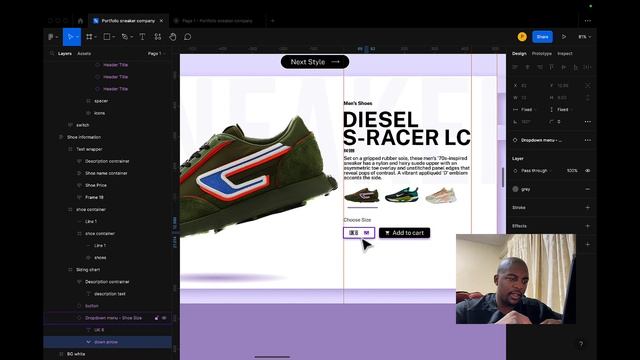Select the Rectangle shape tool
Viewport: 640px width, 360px height.
pyautogui.click(x=107, y=37)
